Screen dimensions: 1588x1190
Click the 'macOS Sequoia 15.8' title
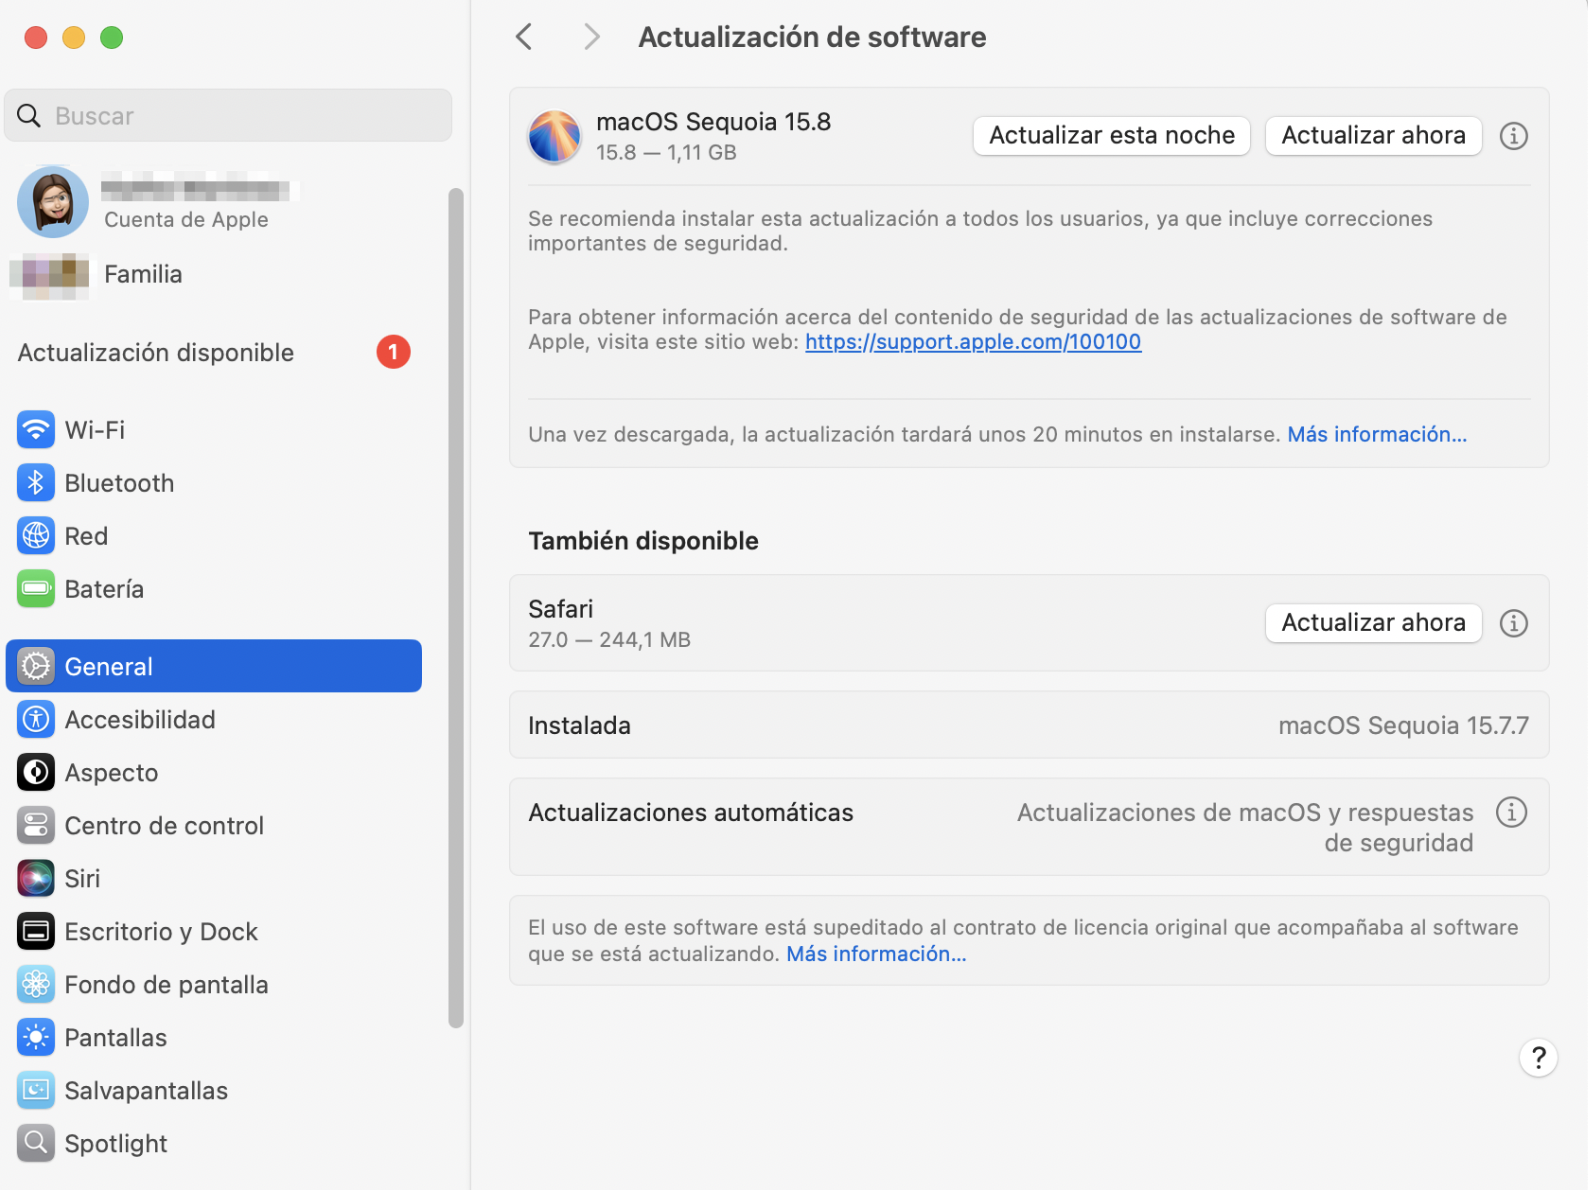coord(714,121)
